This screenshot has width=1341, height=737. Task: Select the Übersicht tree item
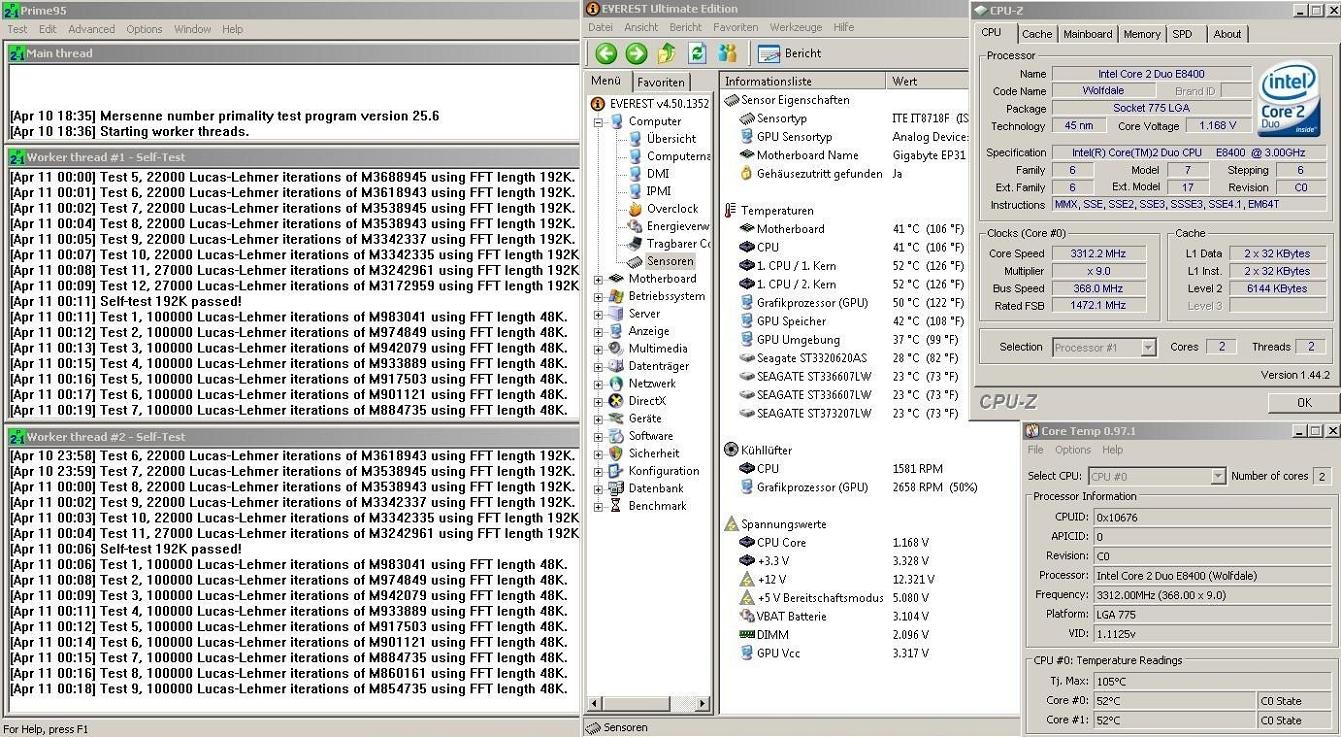point(671,139)
